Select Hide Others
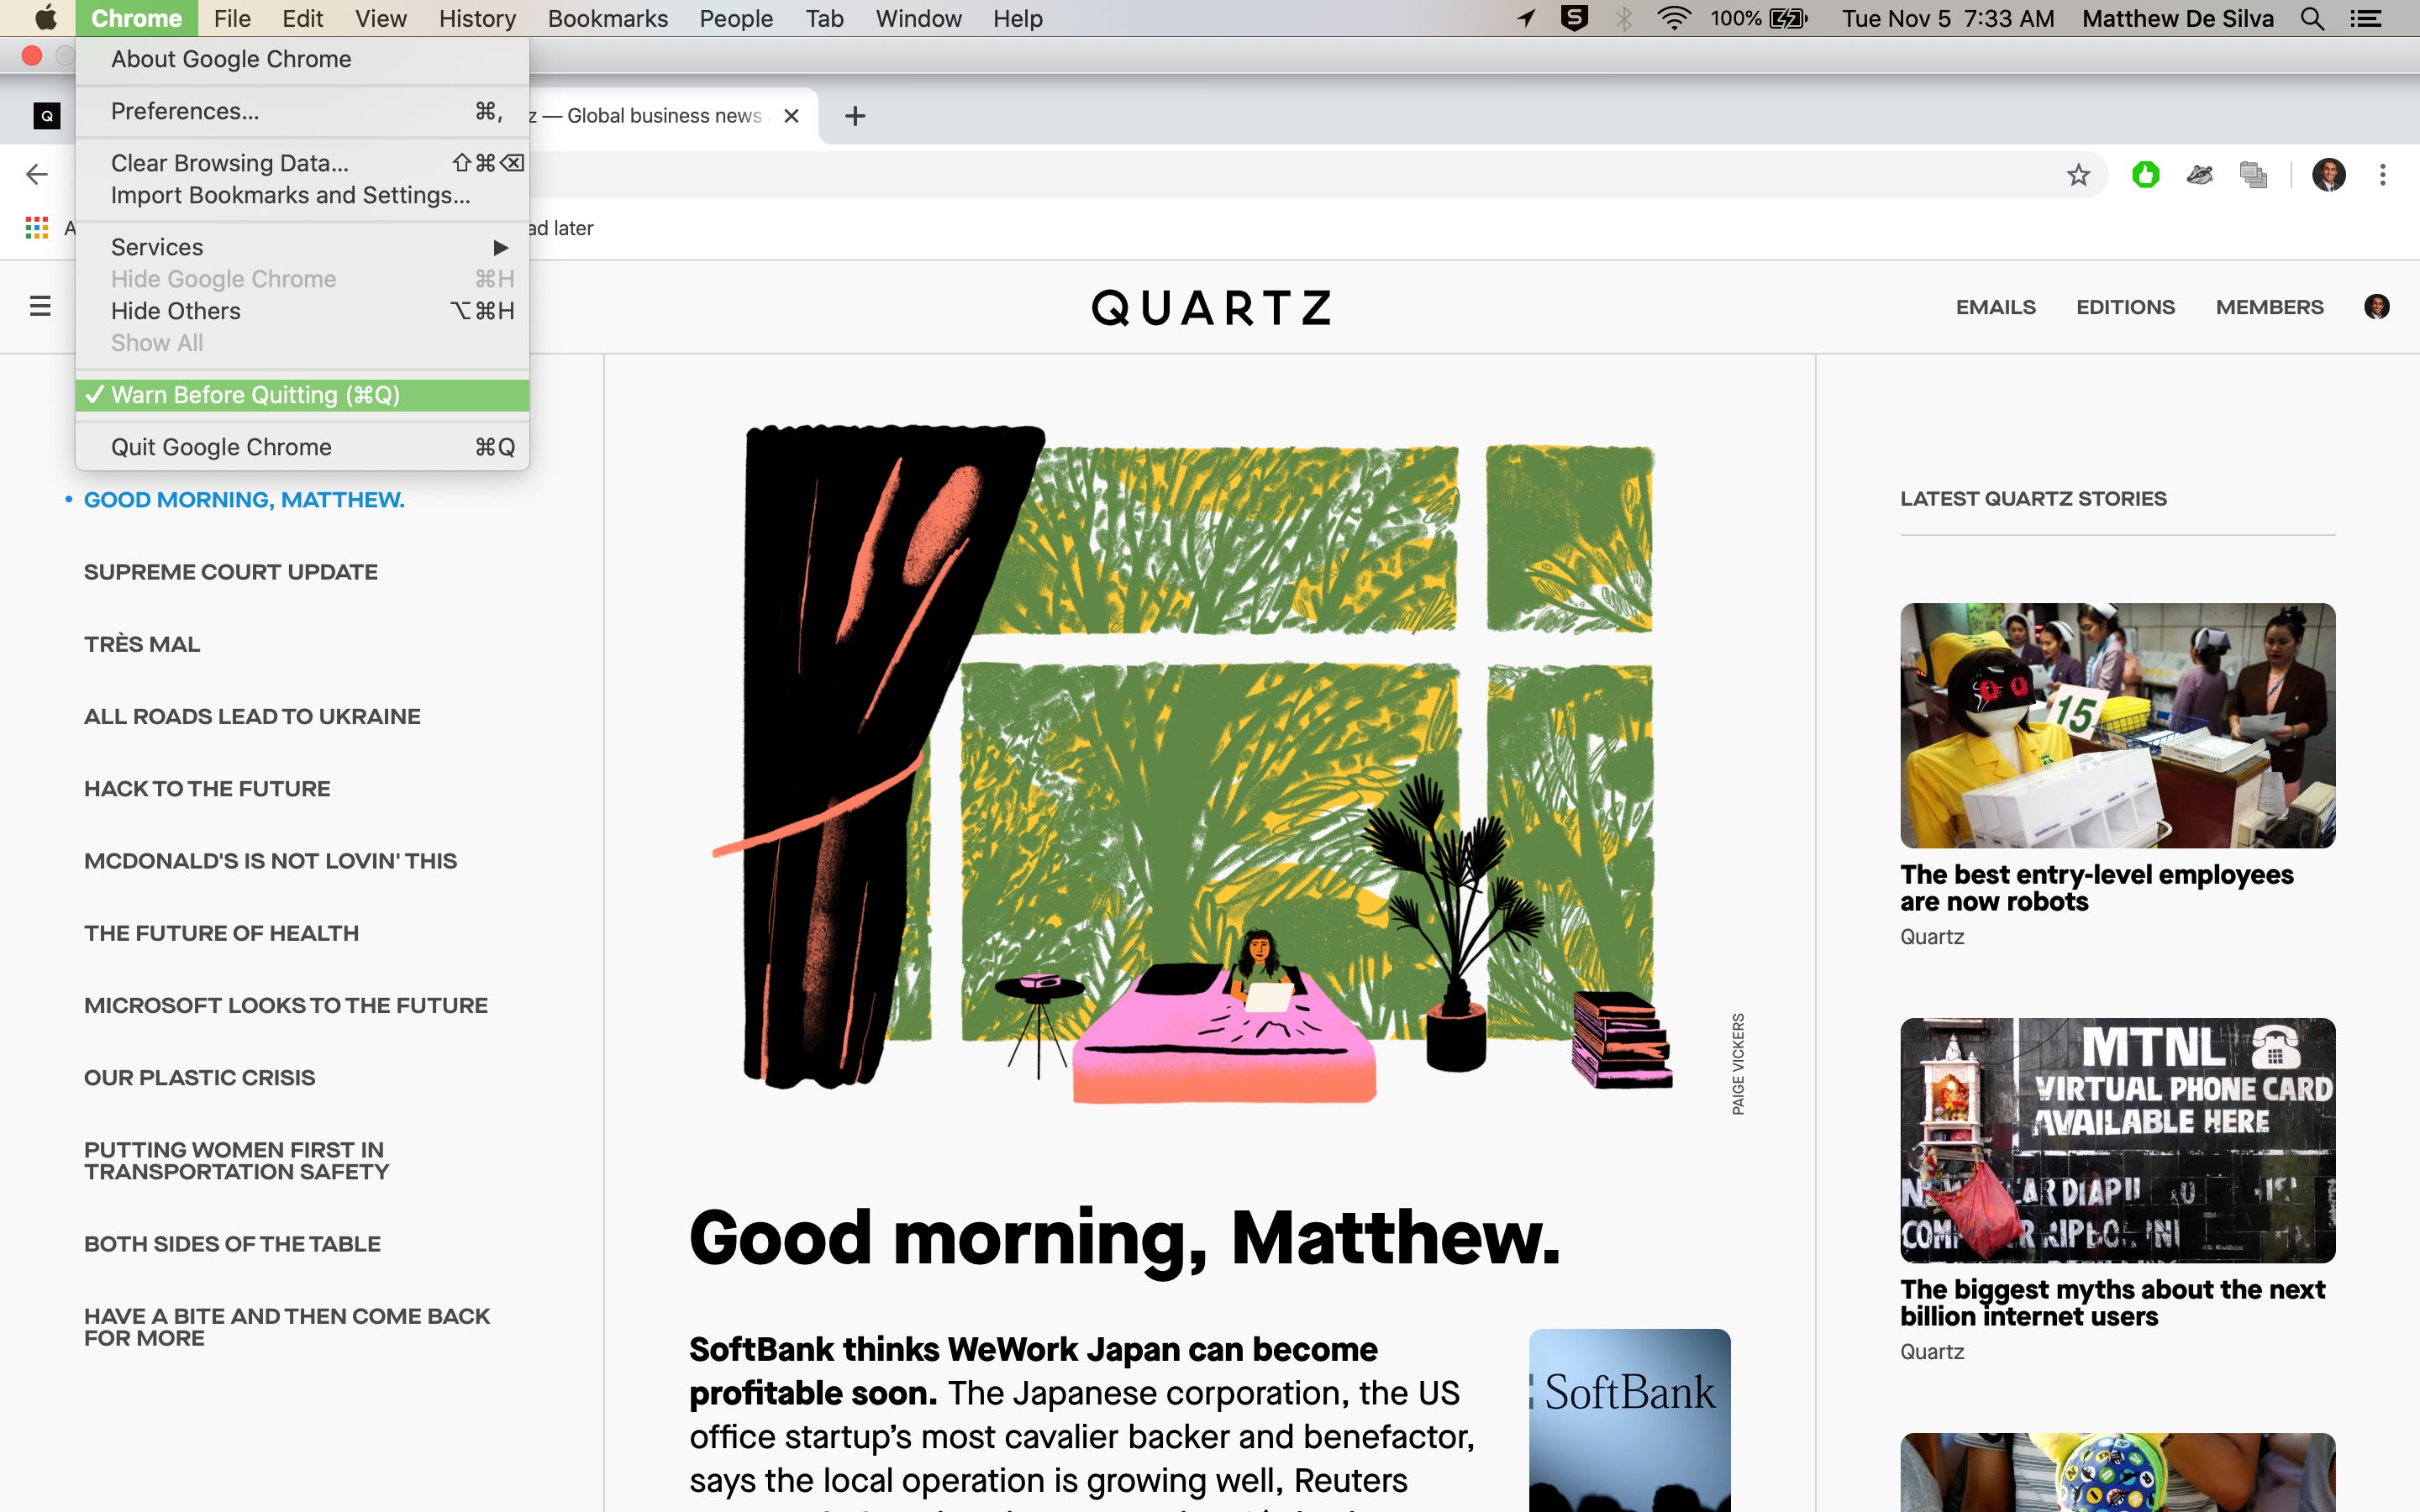Screen dimensions: 2420x1512 302,311
